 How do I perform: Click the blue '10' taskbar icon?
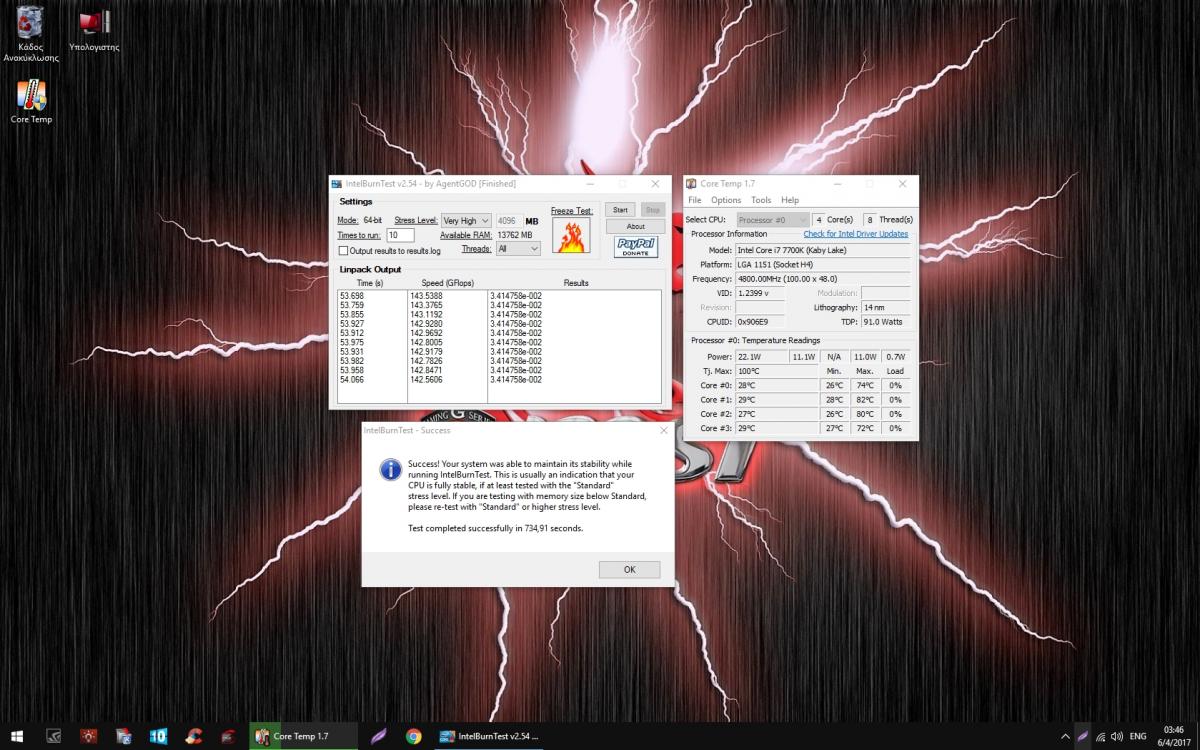(158, 736)
